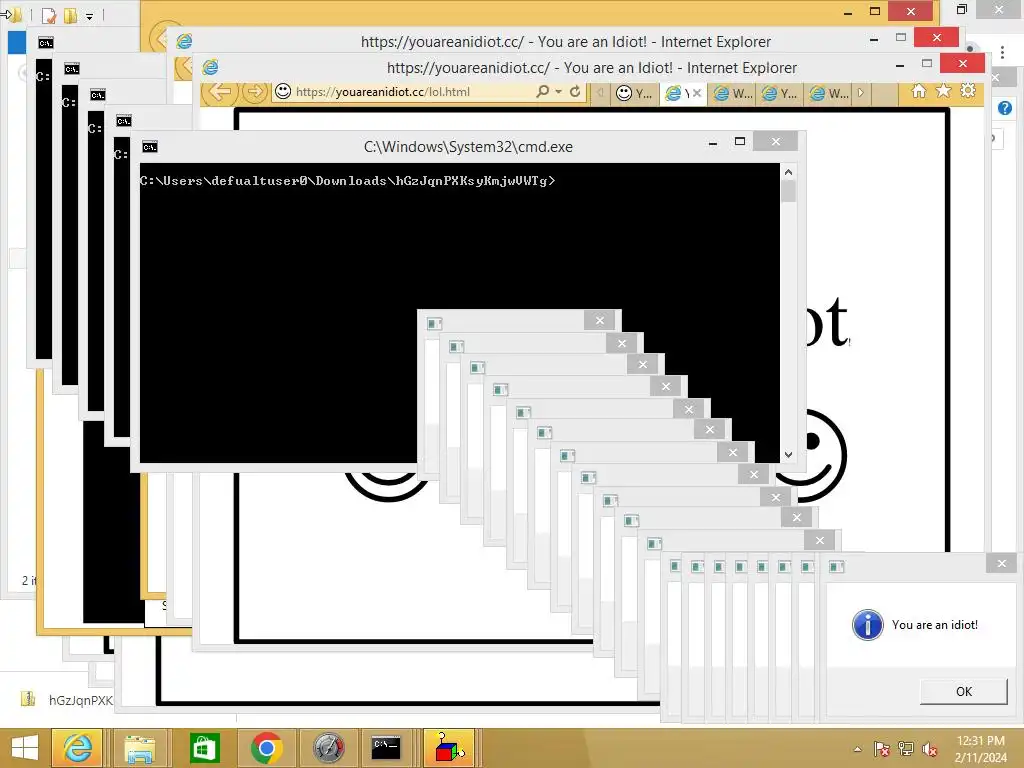Viewport: 1024px width, 768px height.
Task: Show more tabs with the right tab-scroll arrow
Action: [861, 93]
